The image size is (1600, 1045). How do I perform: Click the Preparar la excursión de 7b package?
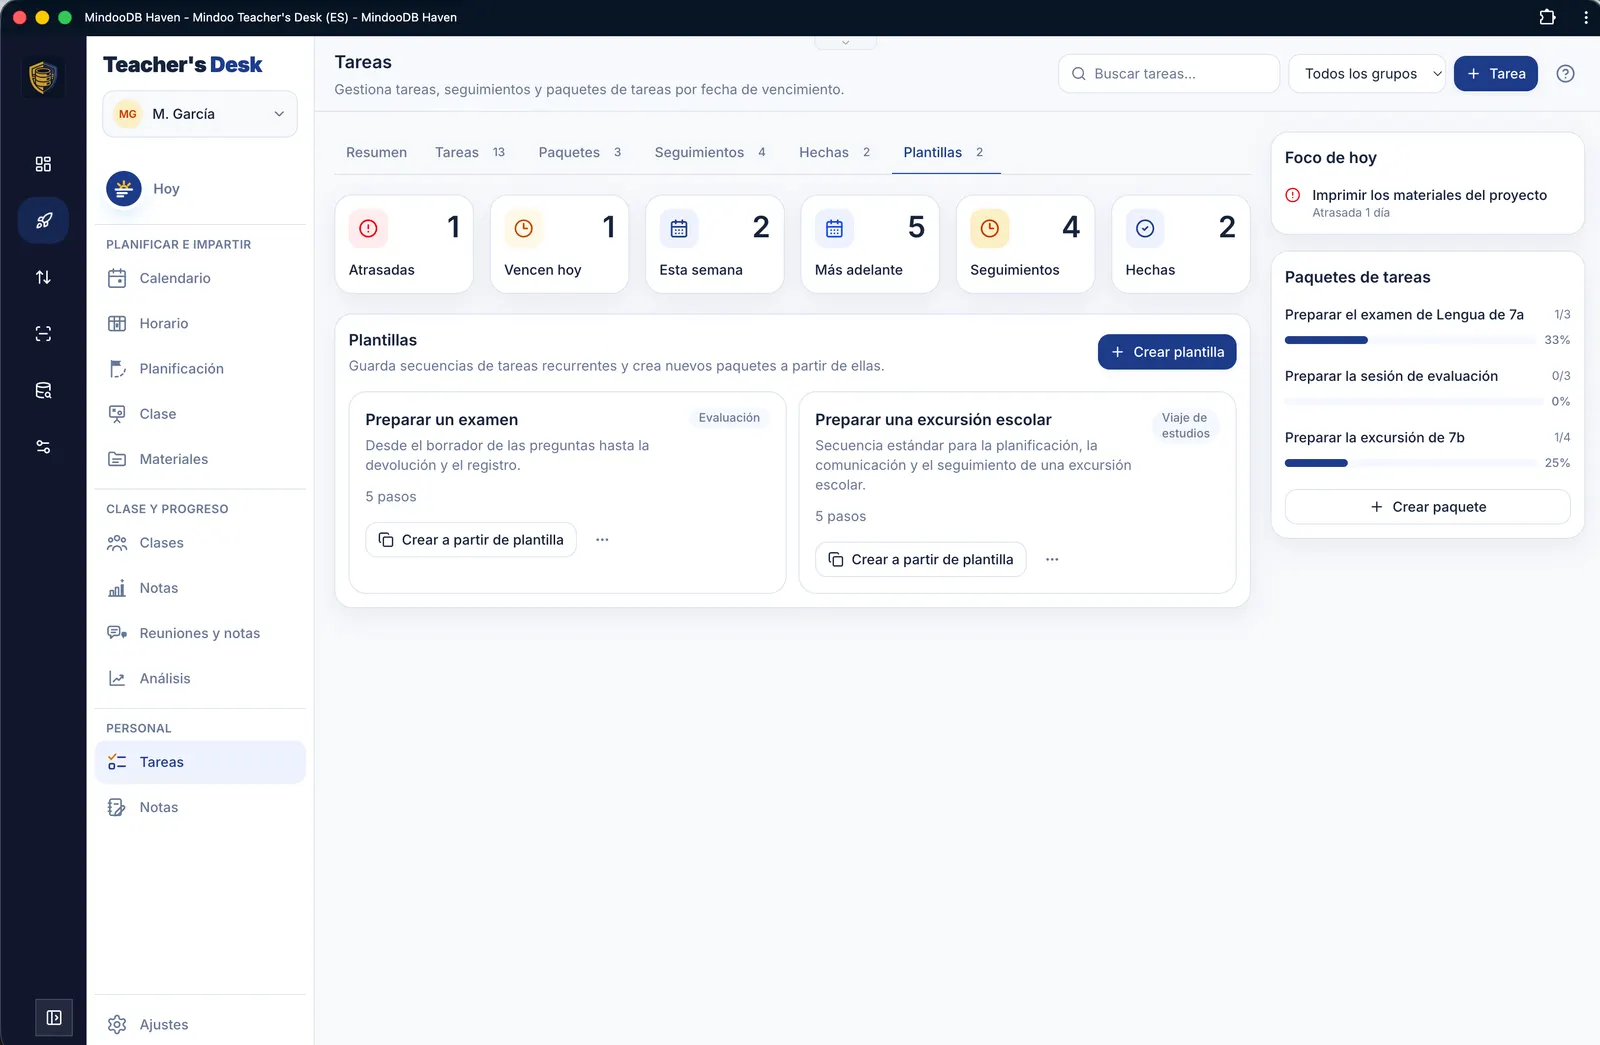pyautogui.click(x=1375, y=438)
